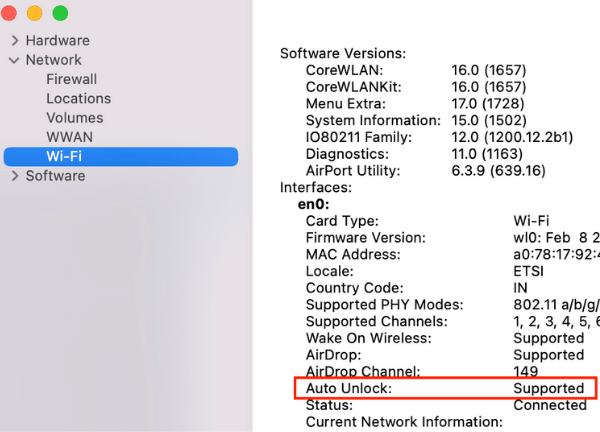
Task: Click the Auto Unlock label
Action: pos(349,388)
